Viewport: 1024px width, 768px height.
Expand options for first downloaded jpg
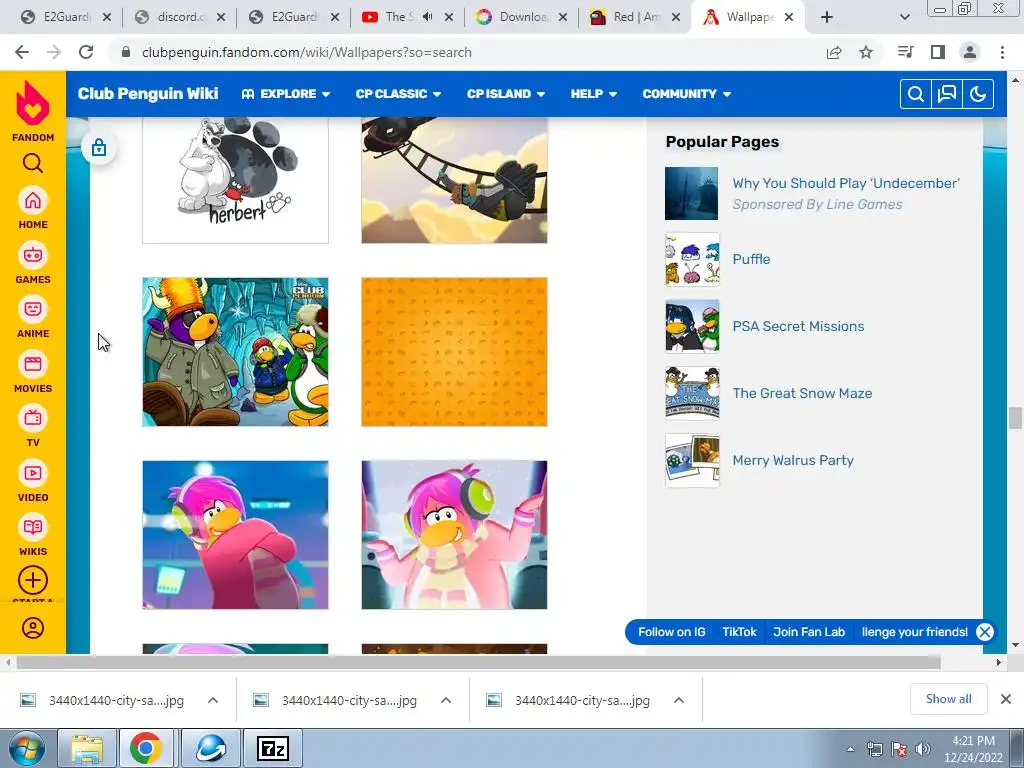click(x=213, y=700)
